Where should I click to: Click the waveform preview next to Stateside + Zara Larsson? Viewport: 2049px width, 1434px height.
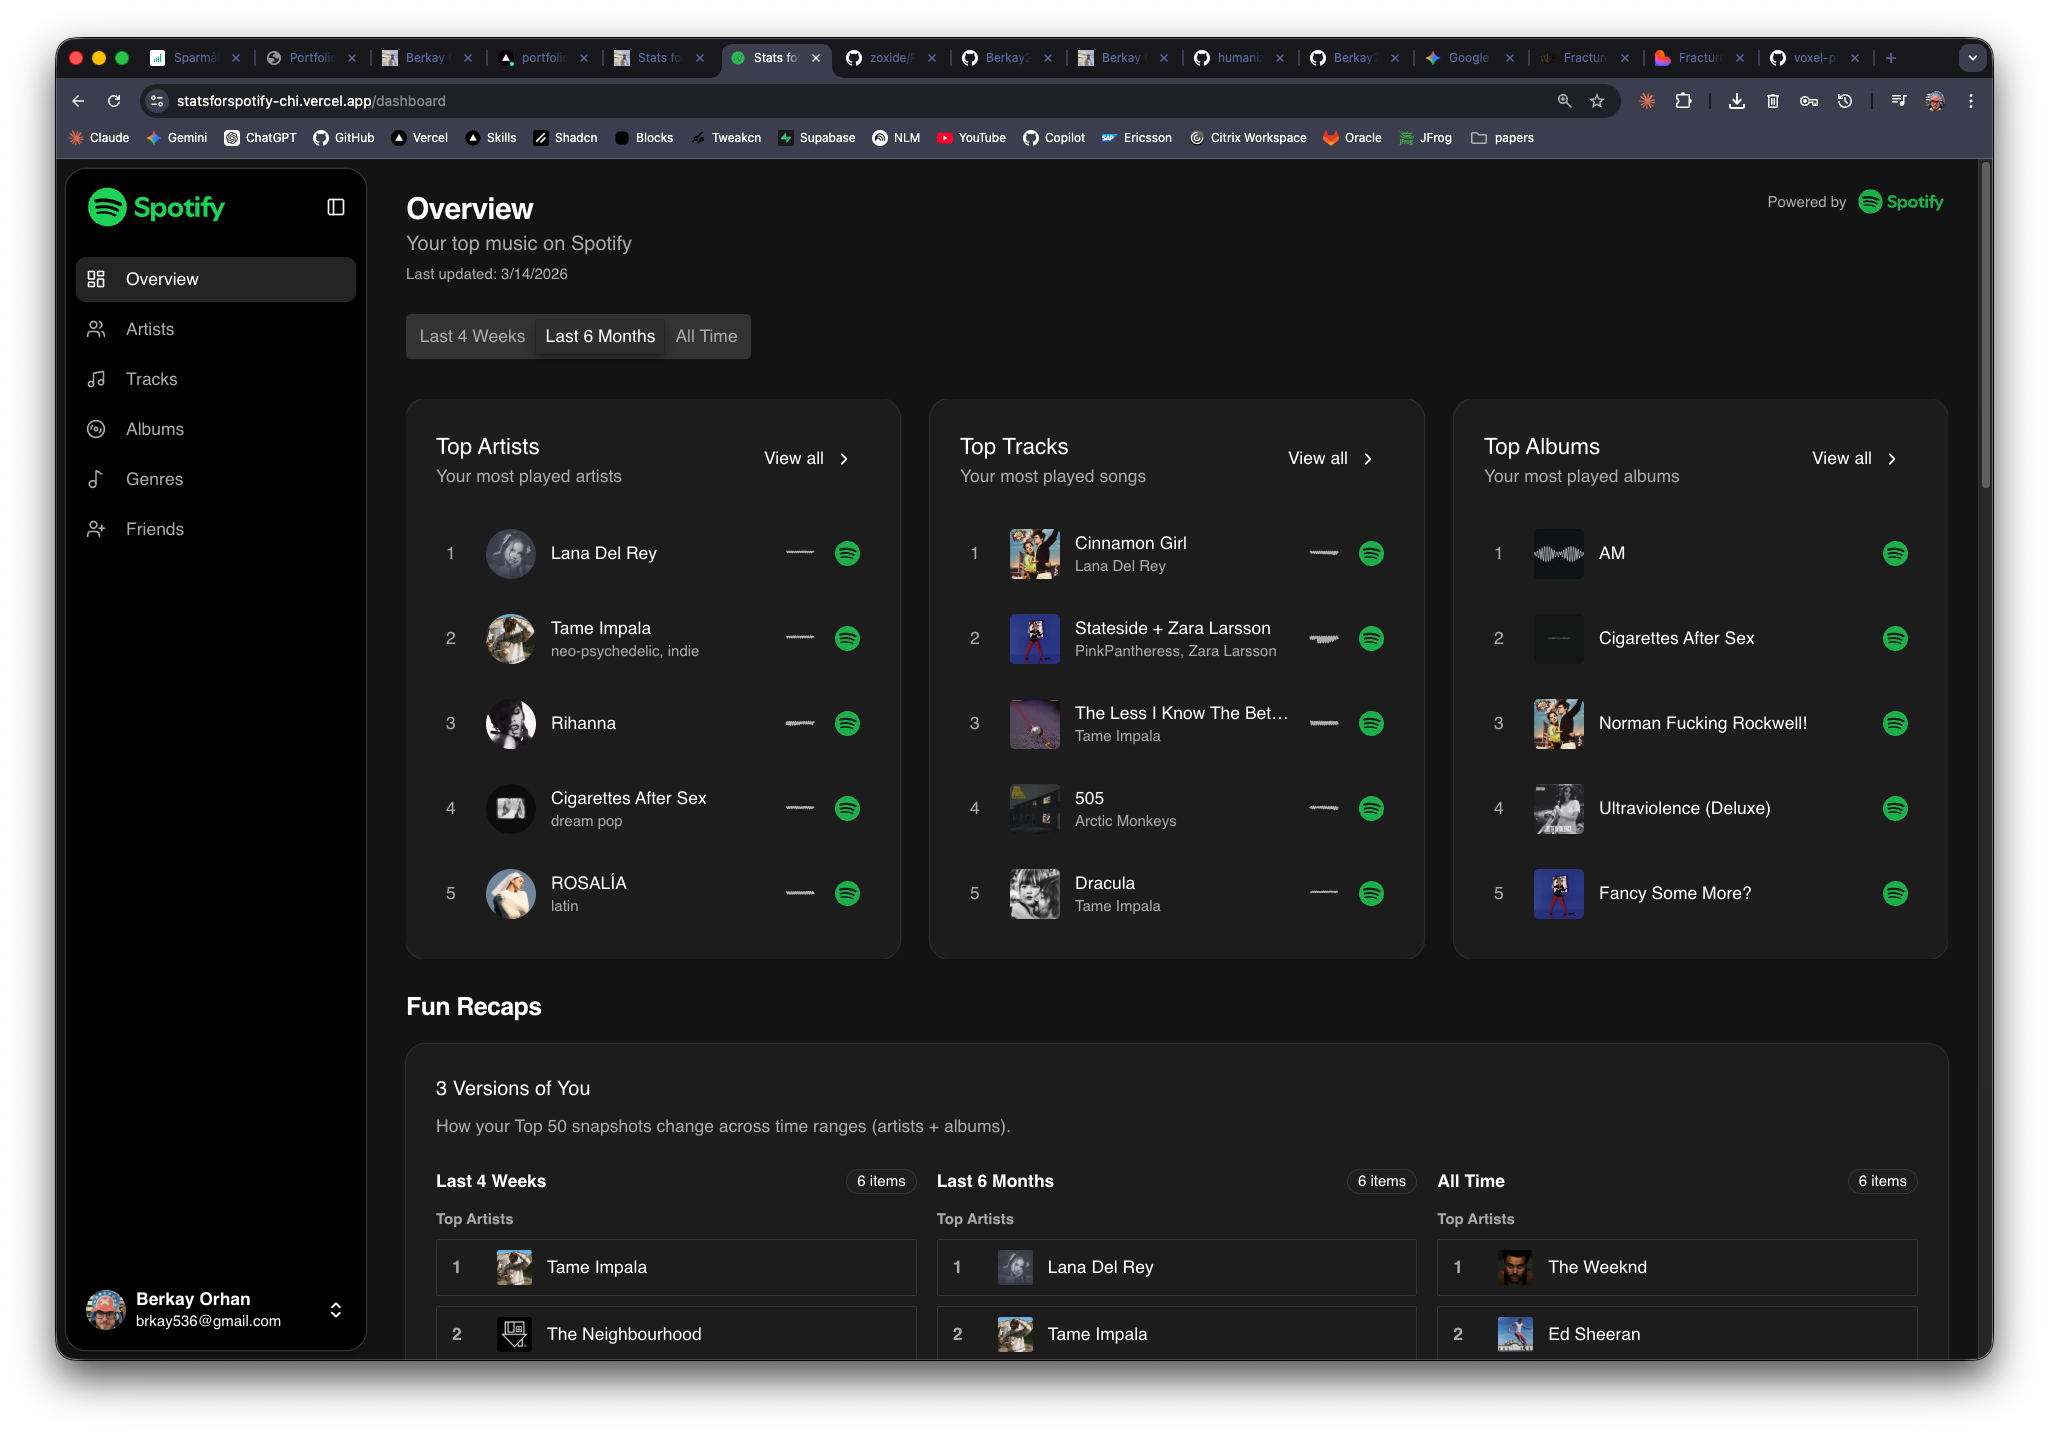coord(1322,638)
